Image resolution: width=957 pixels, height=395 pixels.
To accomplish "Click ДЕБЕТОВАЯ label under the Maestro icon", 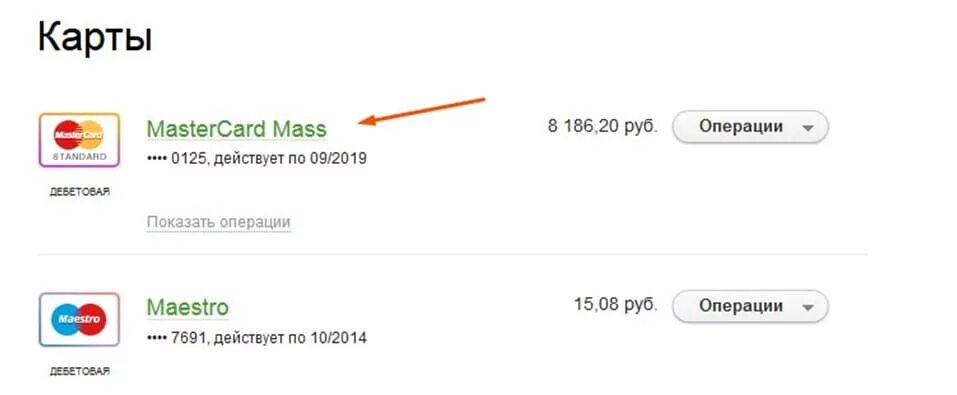I will (x=79, y=371).
